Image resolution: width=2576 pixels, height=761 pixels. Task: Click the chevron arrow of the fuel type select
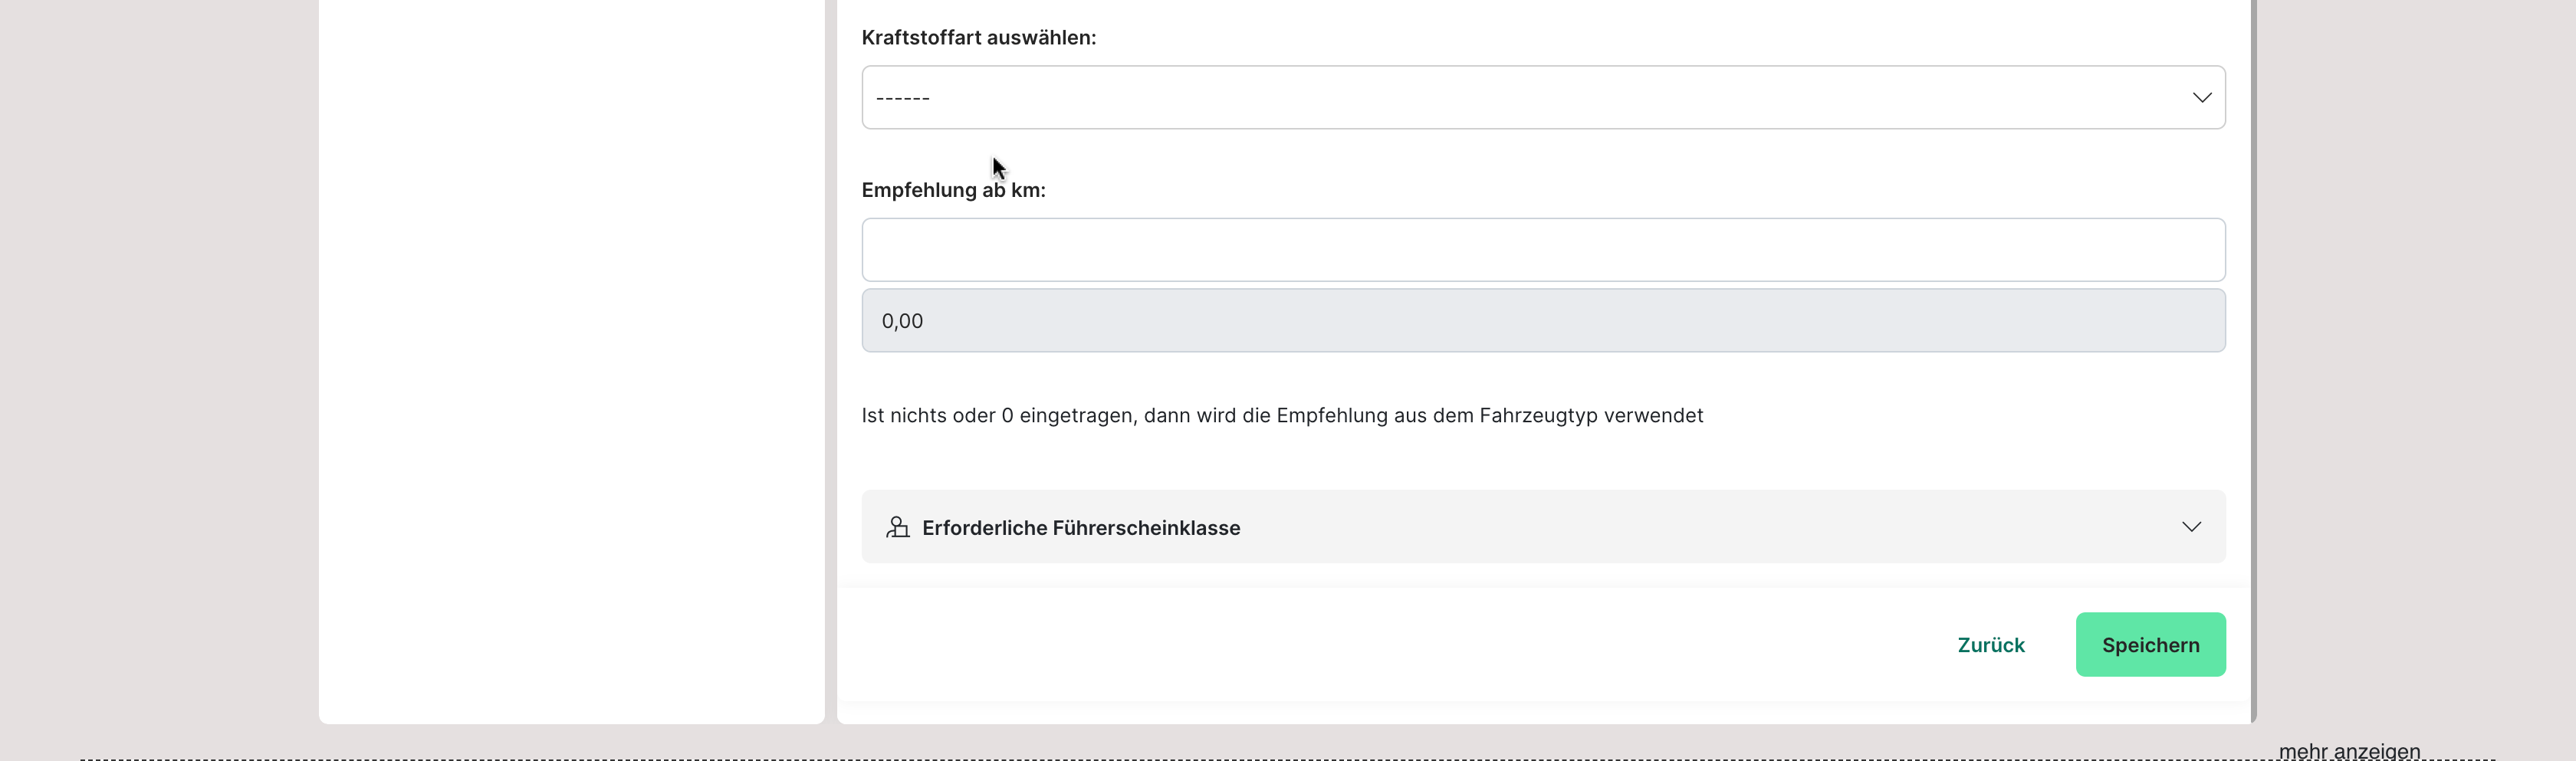(2201, 97)
